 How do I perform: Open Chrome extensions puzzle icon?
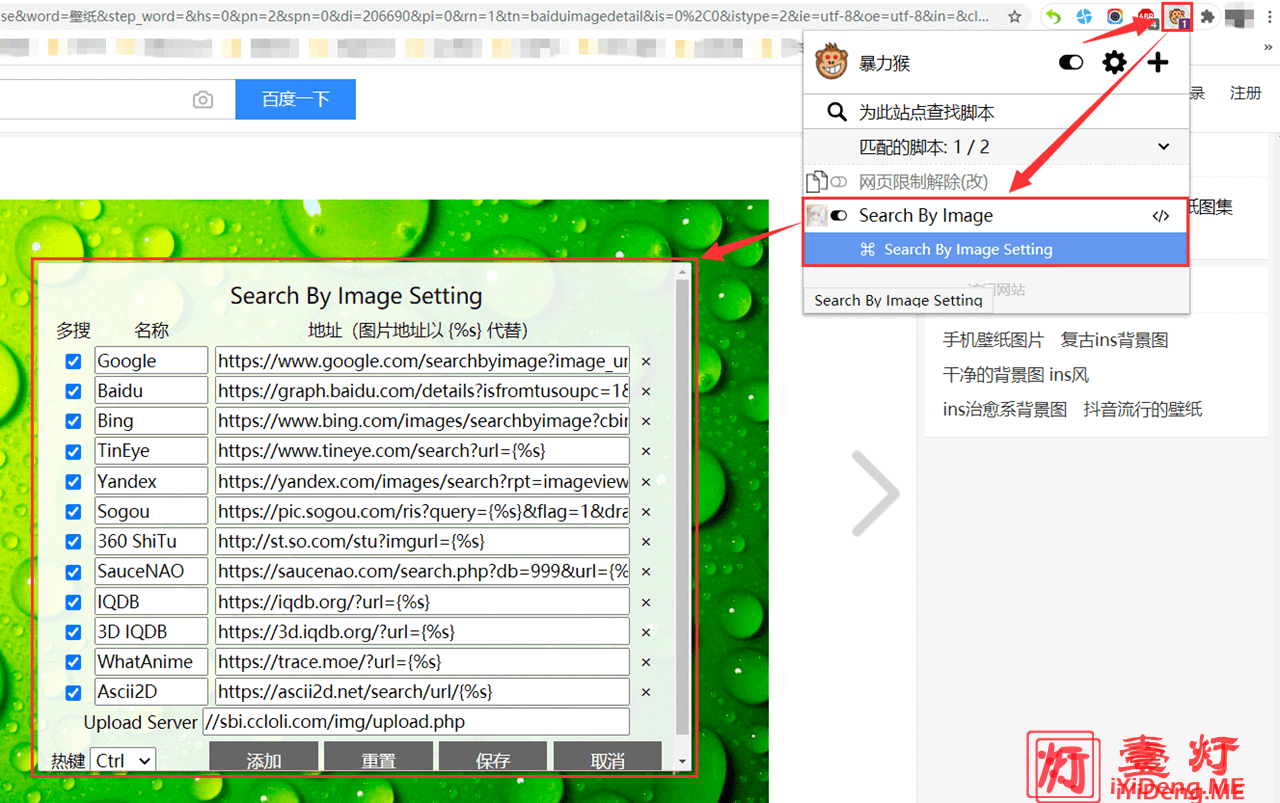pyautogui.click(x=1208, y=17)
